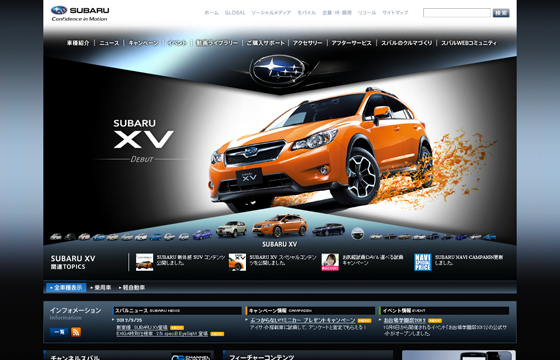Open the woman photo test-drive campaign thumbnail
The width and height of the screenshot is (560, 360).
pyautogui.click(x=330, y=262)
